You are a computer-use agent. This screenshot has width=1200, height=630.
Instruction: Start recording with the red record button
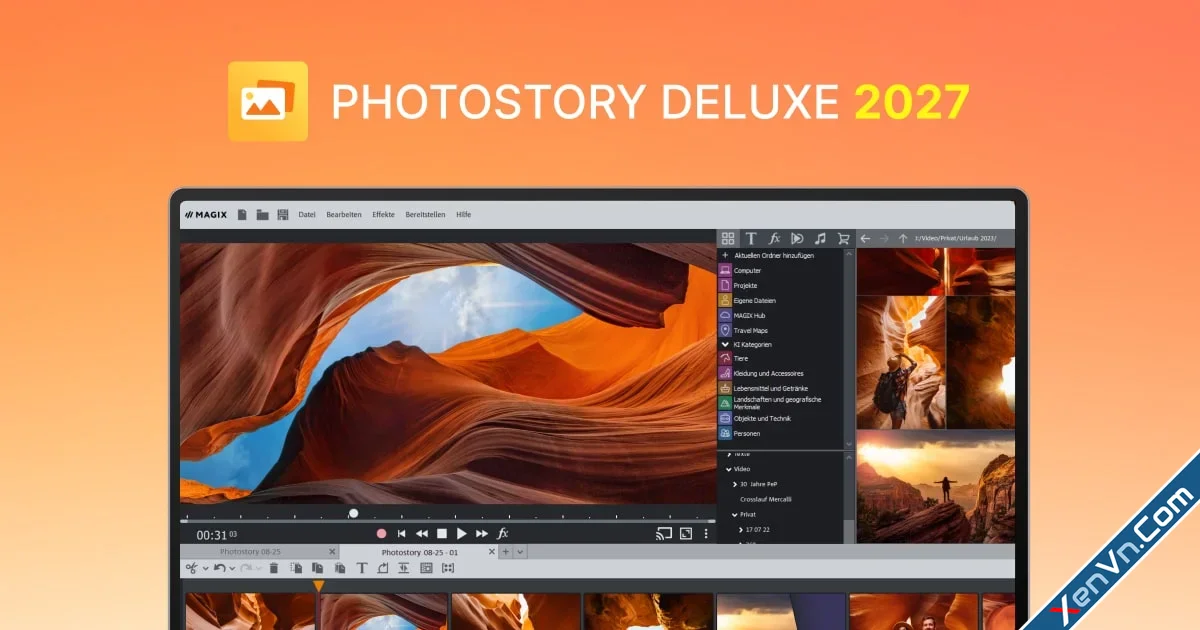(x=381, y=534)
